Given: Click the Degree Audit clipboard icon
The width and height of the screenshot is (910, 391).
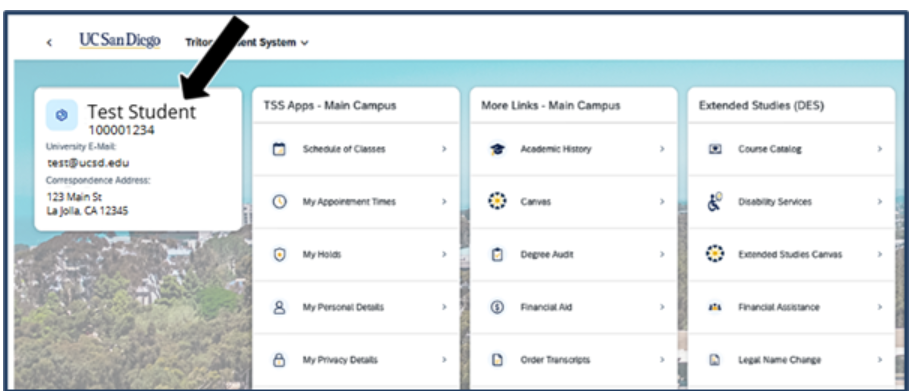Looking at the screenshot, I should pyautogui.click(x=497, y=255).
